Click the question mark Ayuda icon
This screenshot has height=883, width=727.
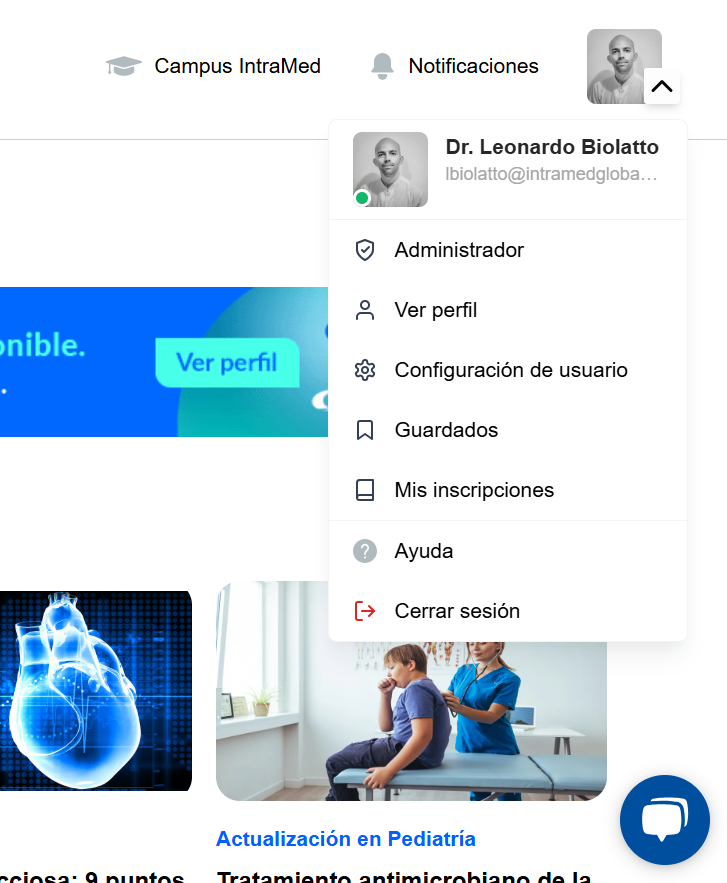click(365, 551)
